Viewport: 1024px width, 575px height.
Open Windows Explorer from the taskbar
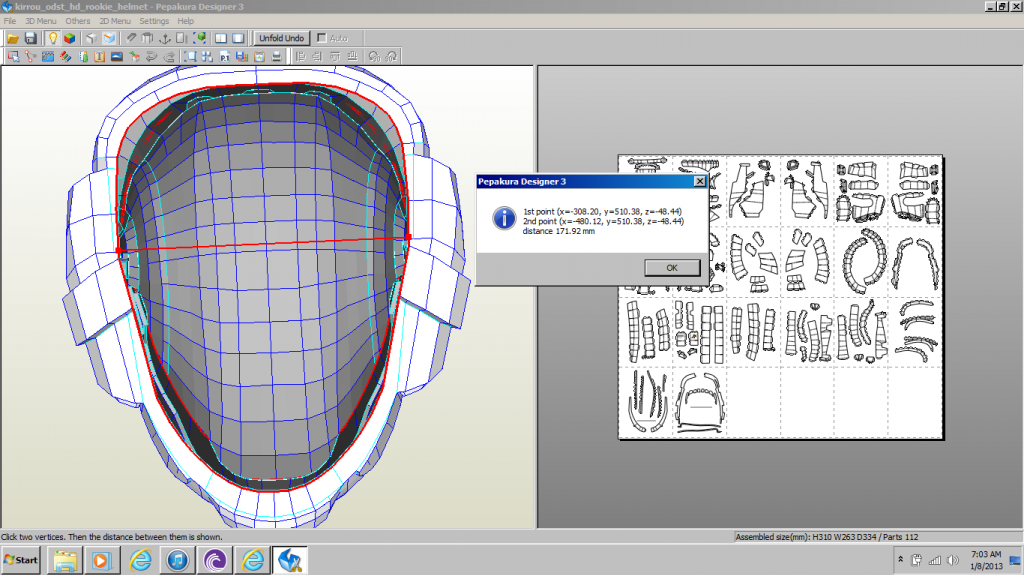coord(65,561)
